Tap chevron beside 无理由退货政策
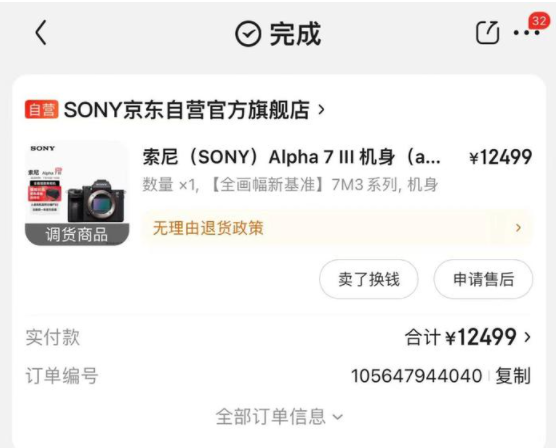The image size is (556, 448). (x=518, y=228)
